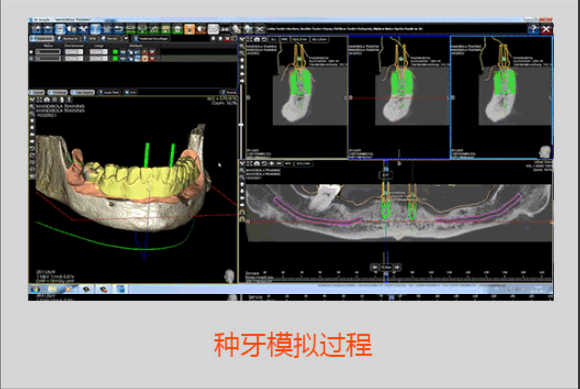Viewport: 580px width, 389px height.
Task: Select the first implant row radio button
Action: [x=31, y=52]
